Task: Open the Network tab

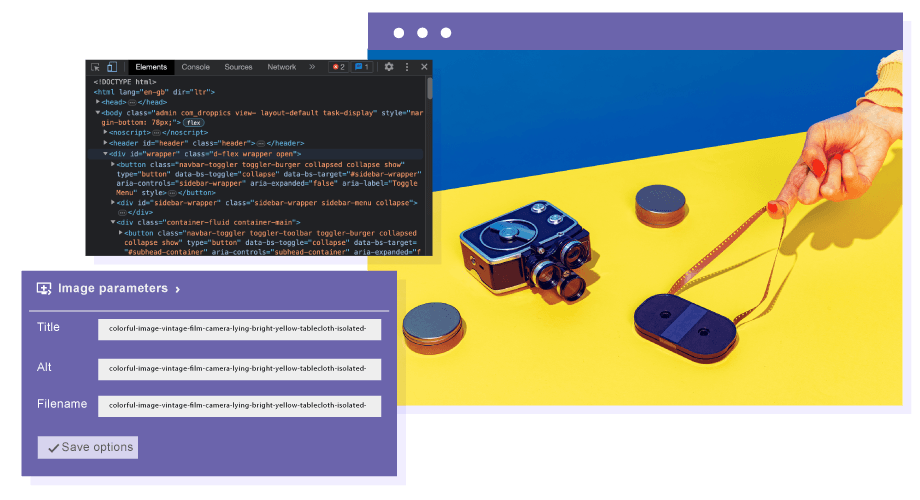Action: (x=281, y=67)
